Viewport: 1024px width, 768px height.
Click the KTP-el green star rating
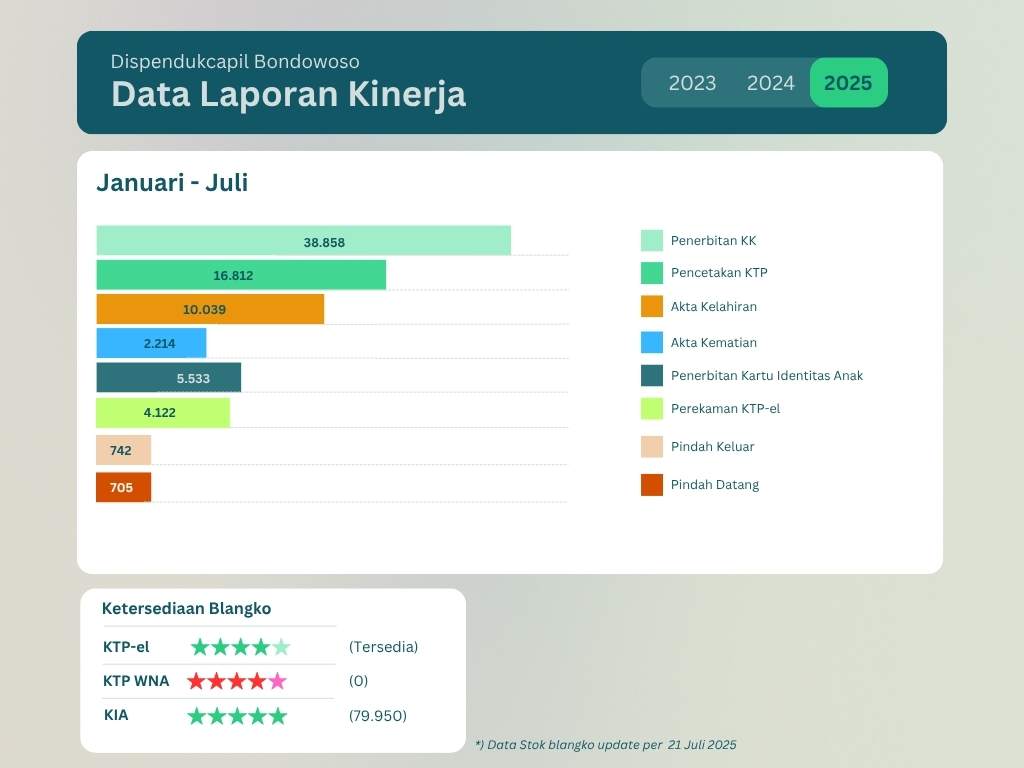point(240,647)
